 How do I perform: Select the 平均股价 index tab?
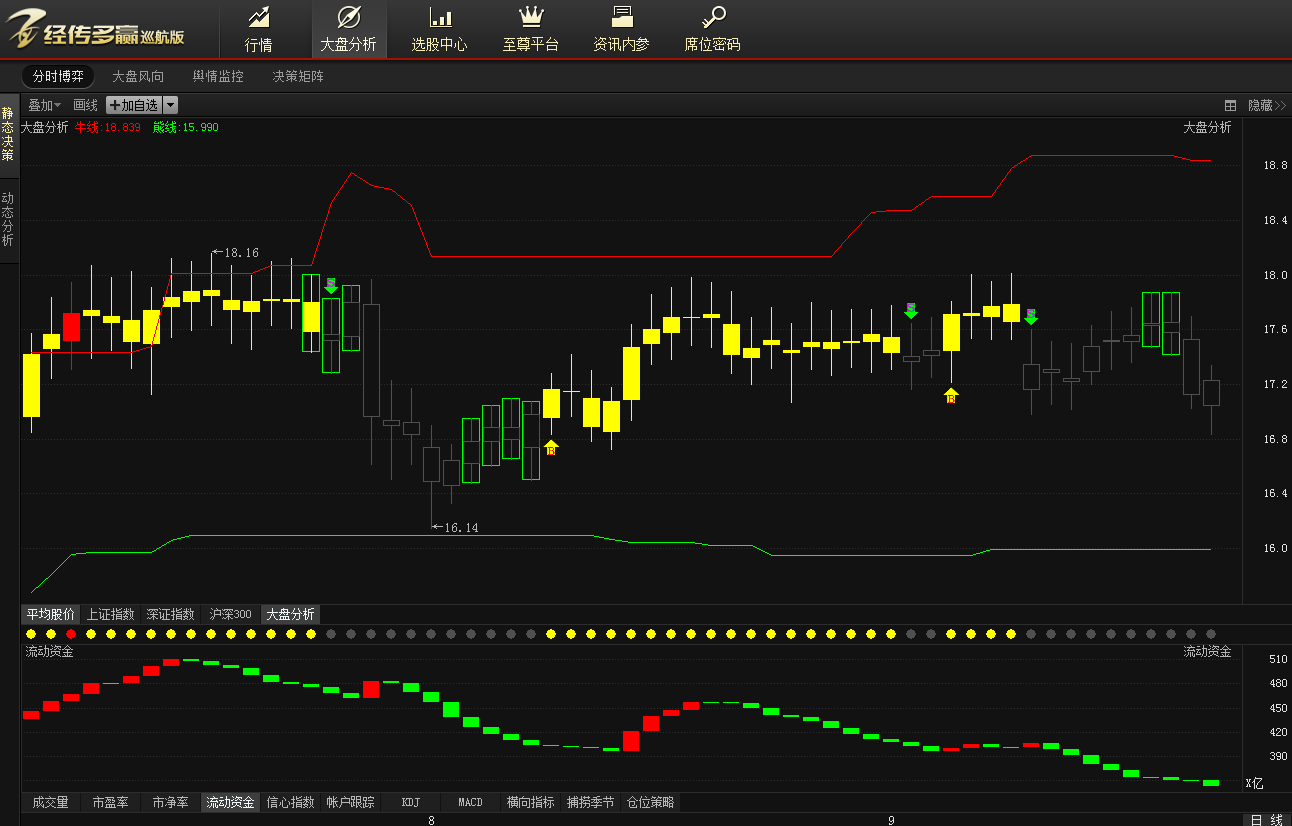point(50,614)
